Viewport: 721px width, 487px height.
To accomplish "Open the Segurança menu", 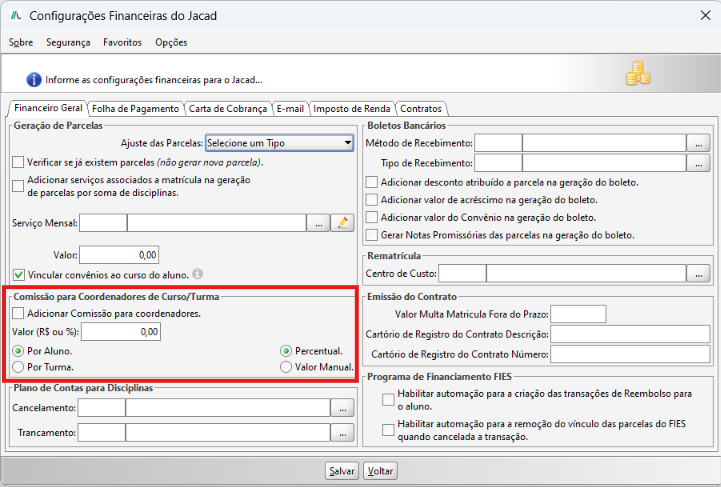I will (x=68, y=42).
